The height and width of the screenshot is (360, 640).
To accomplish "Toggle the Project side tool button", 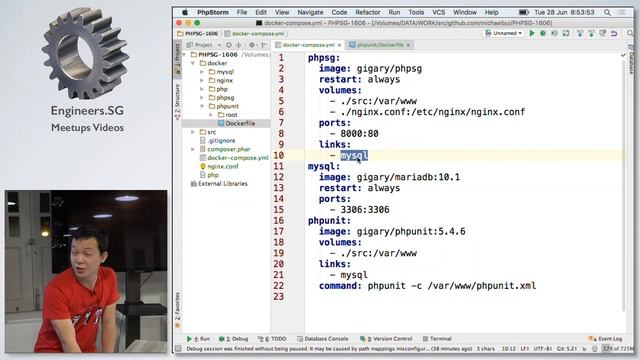I will click(178, 58).
